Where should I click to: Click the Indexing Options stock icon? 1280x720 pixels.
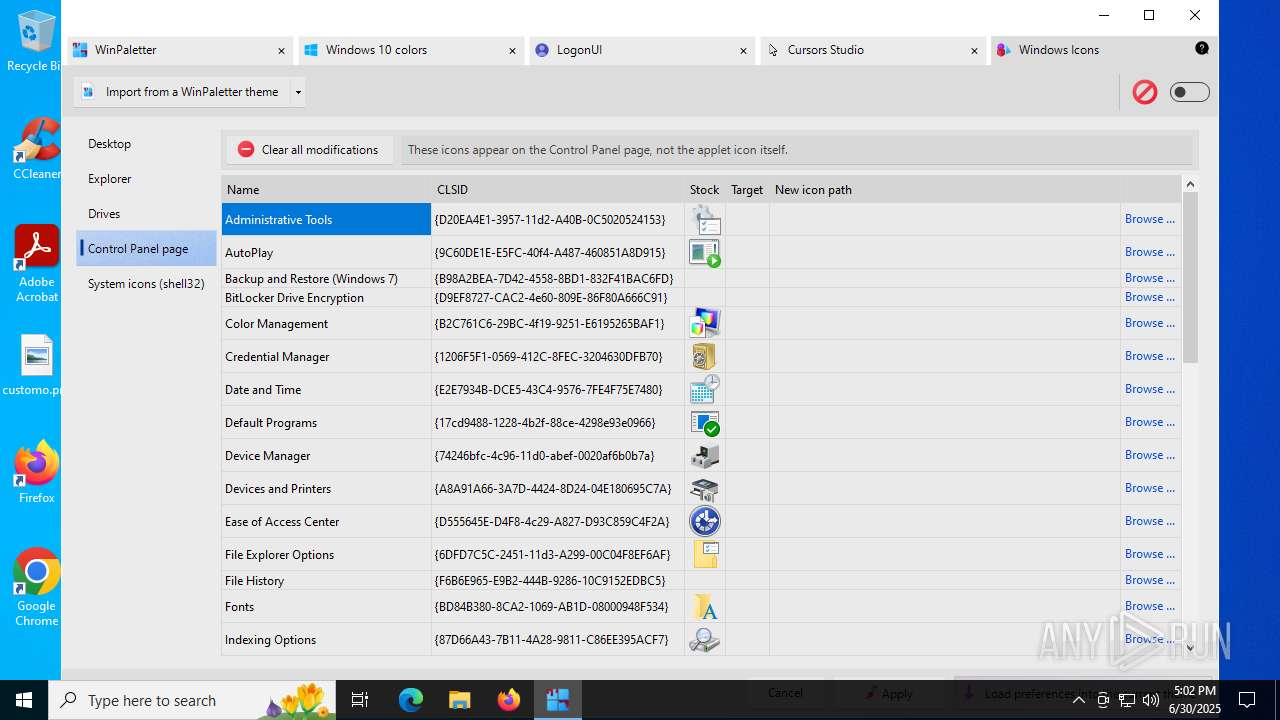coord(705,639)
